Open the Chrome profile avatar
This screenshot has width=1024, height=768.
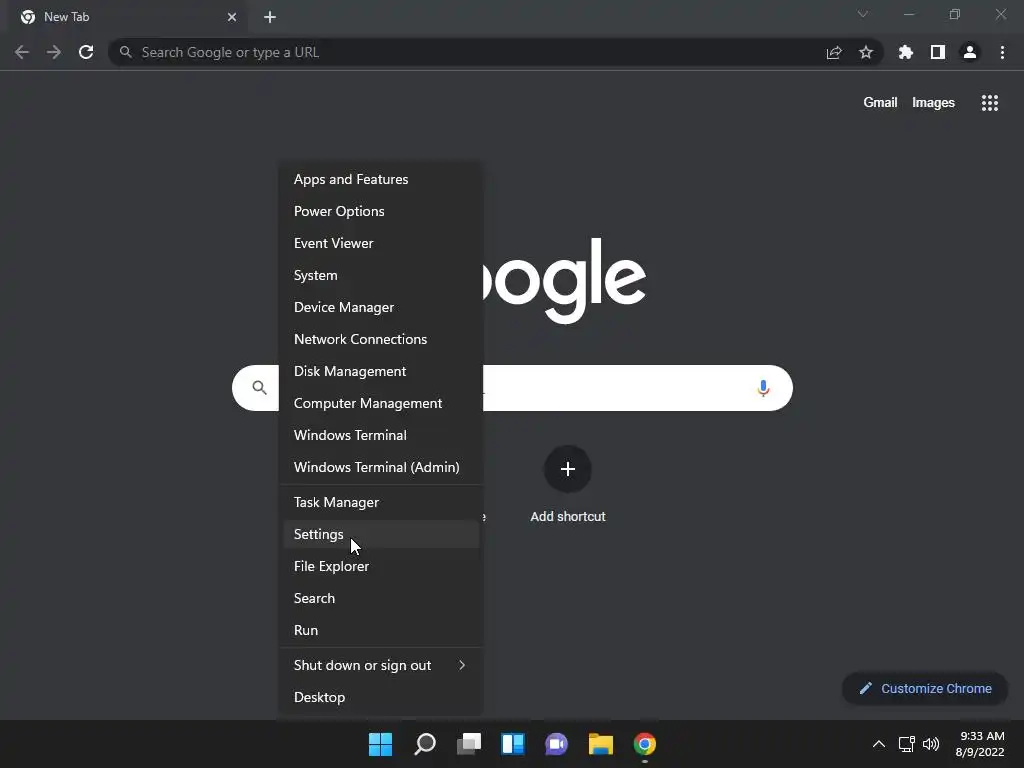pyautogui.click(x=970, y=52)
